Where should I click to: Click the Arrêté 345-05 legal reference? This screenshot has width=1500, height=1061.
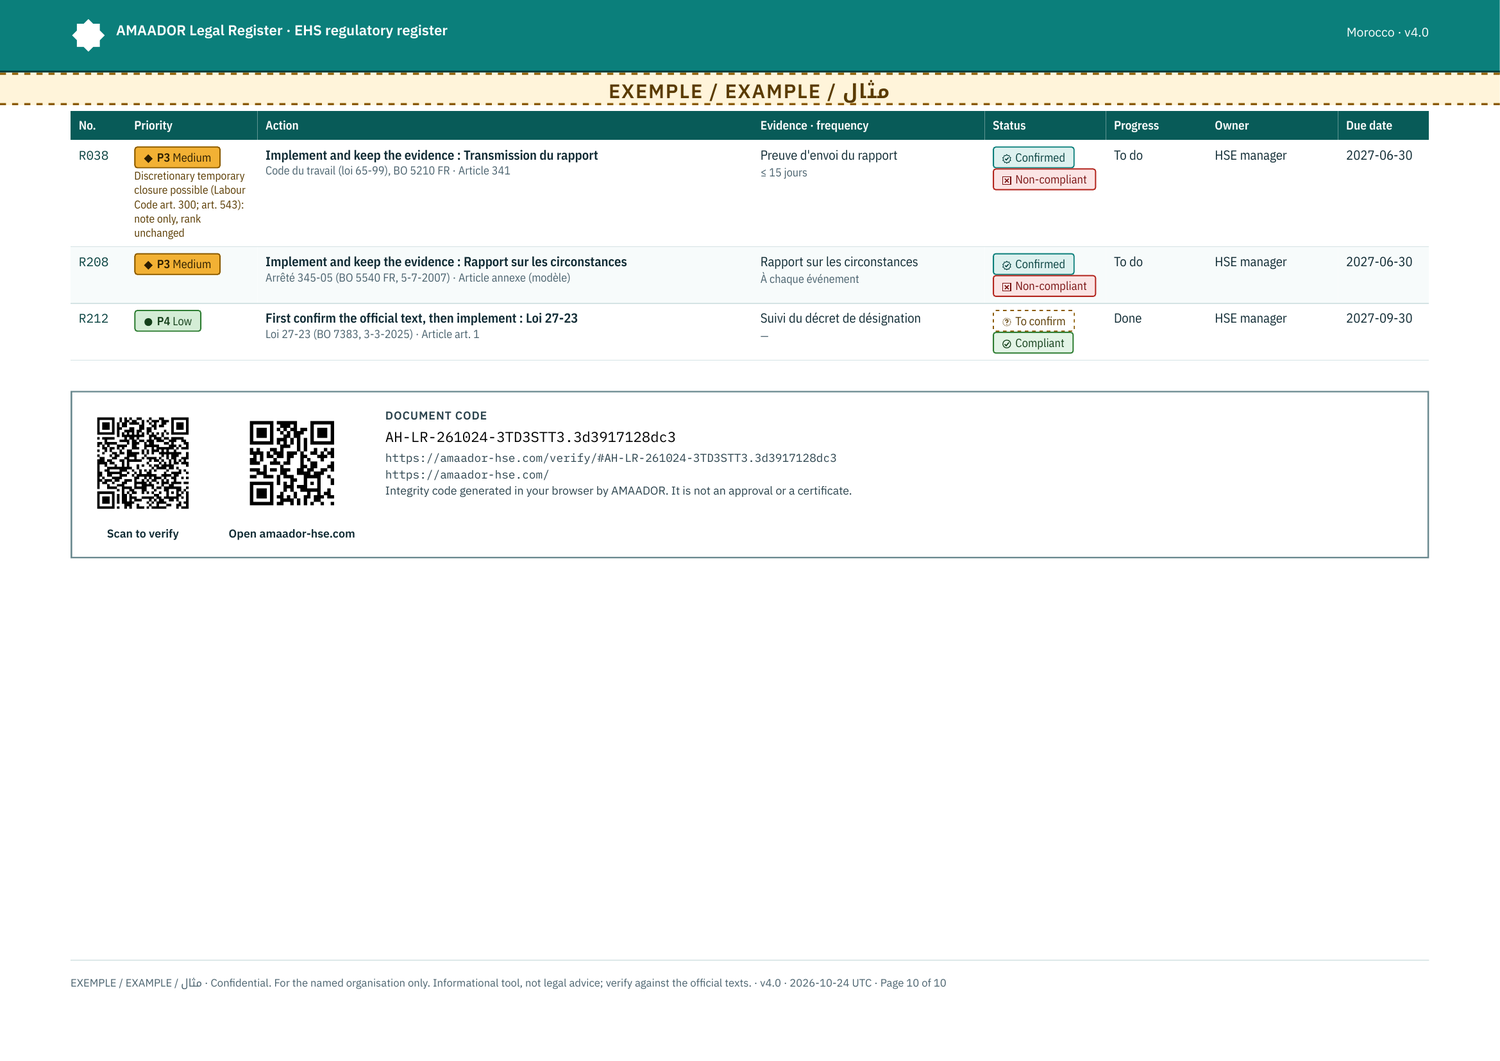[x=418, y=278]
